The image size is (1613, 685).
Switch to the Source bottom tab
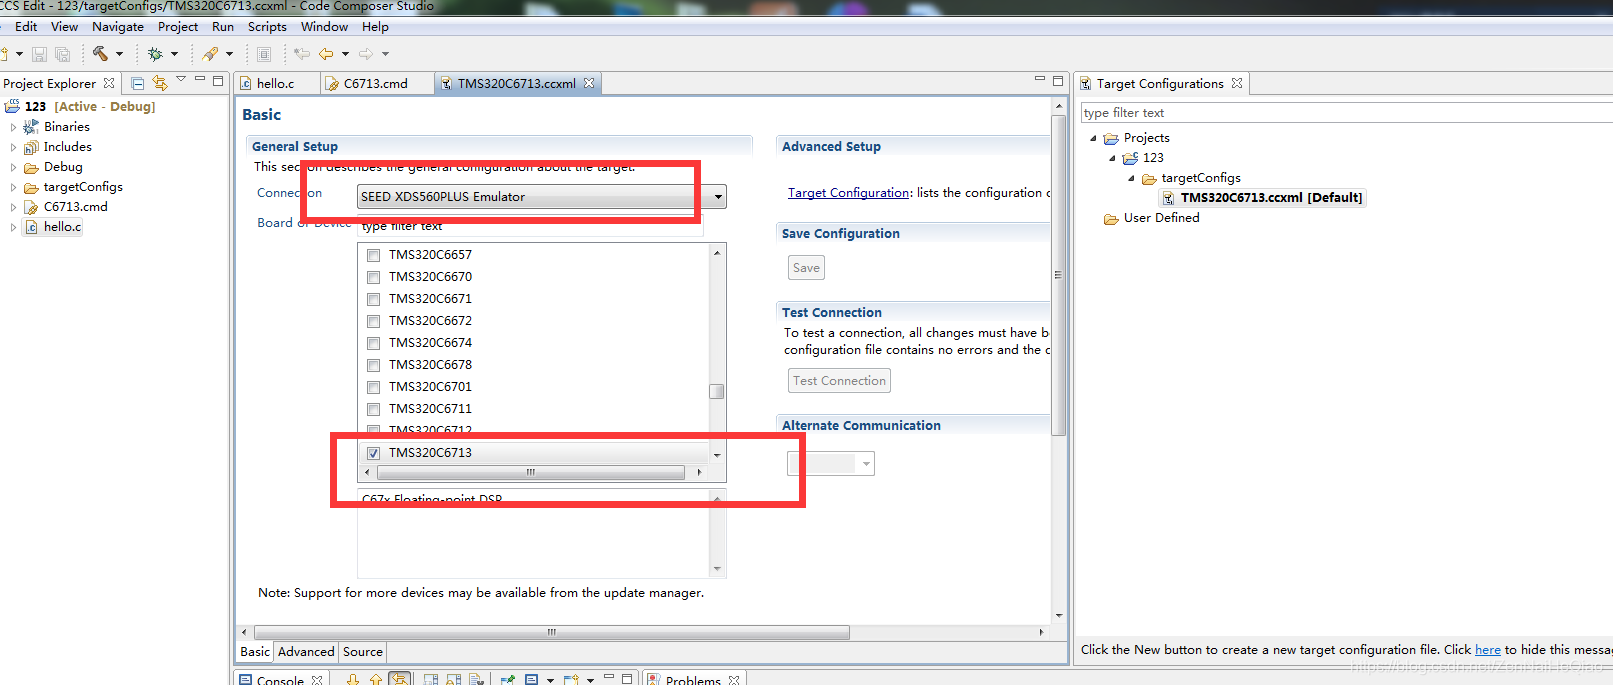[363, 652]
